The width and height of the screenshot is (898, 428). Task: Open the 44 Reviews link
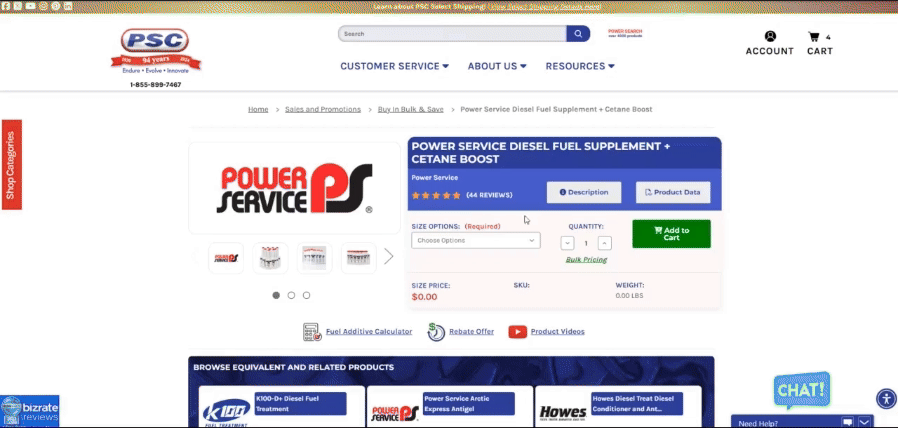(x=489, y=195)
